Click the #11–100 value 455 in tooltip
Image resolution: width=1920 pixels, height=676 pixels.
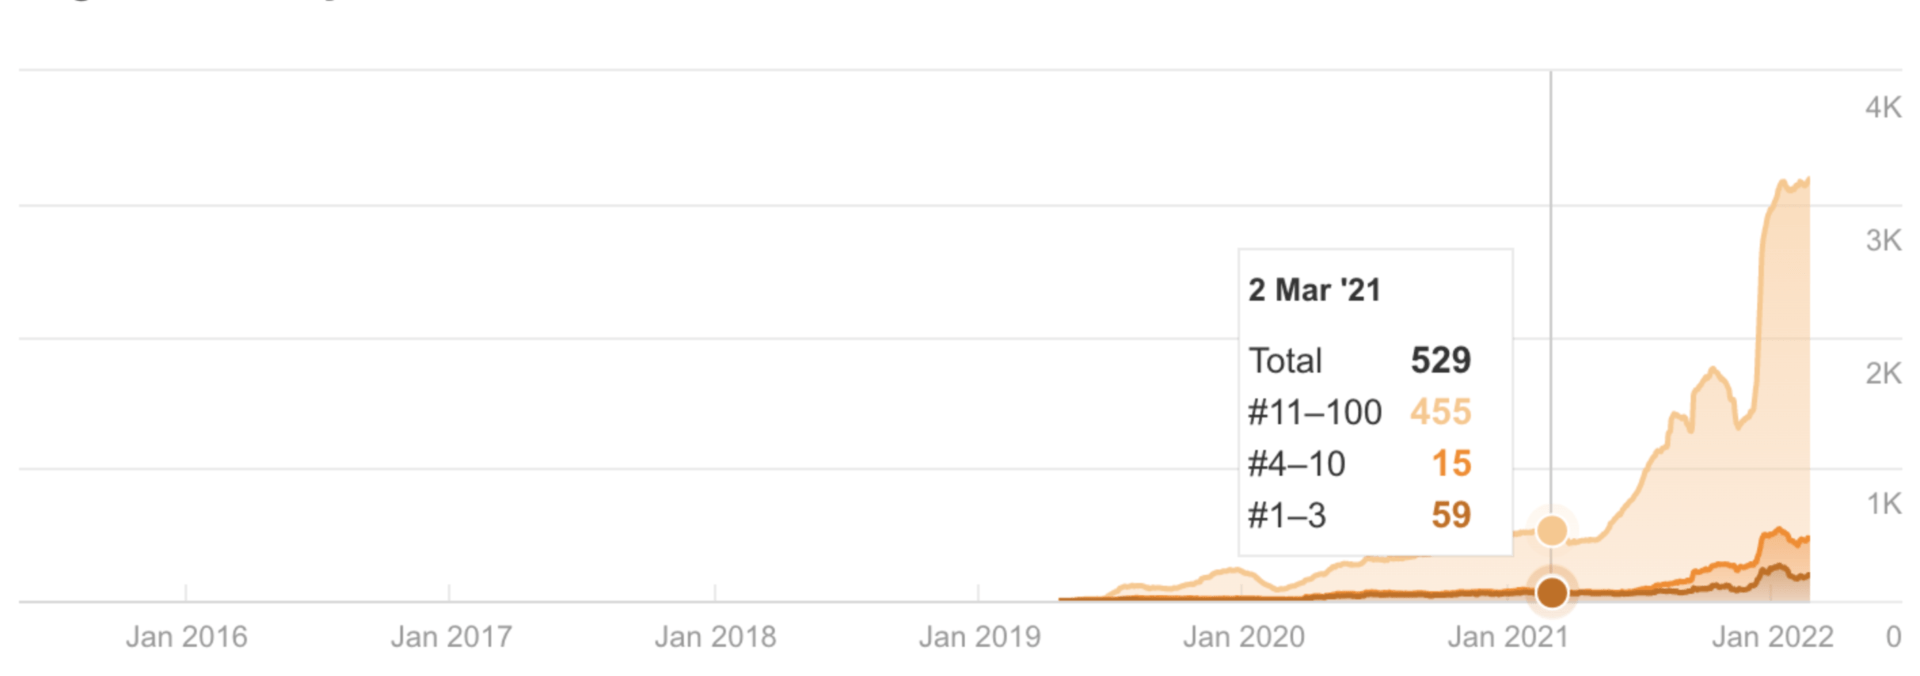[x=1441, y=412]
